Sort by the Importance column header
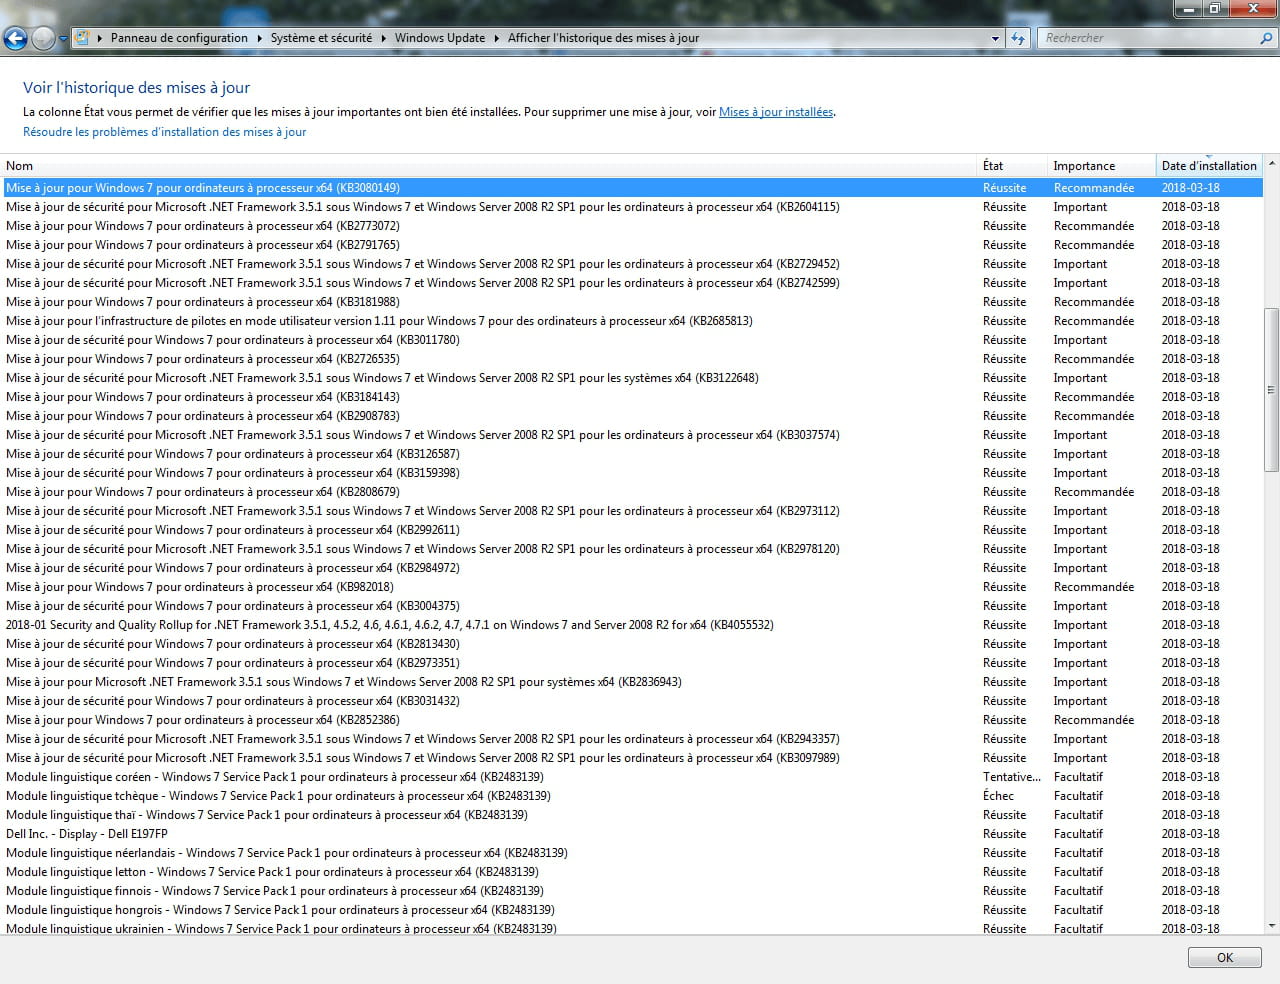The image size is (1280, 984). [x=1101, y=166]
